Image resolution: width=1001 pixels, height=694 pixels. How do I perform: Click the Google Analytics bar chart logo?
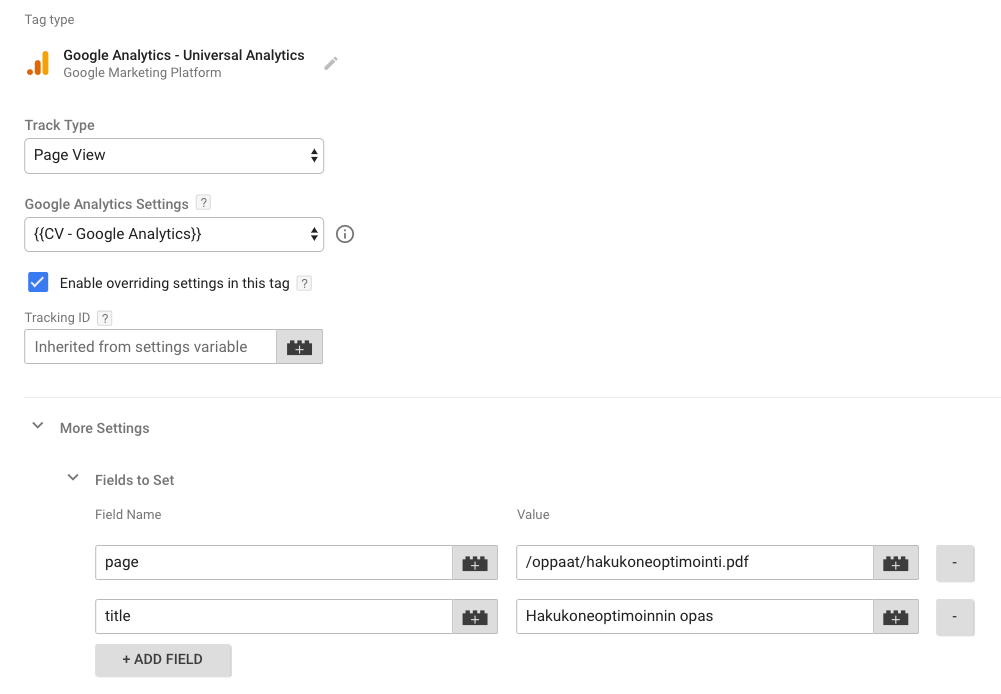pyautogui.click(x=38, y=64)
